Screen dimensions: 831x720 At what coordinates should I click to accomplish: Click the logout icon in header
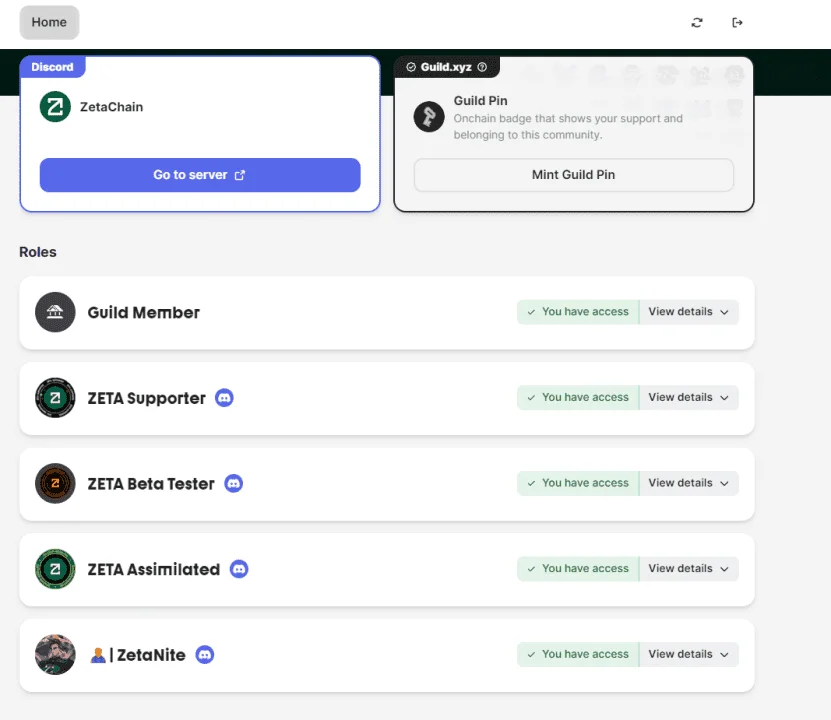coord(737,22)
